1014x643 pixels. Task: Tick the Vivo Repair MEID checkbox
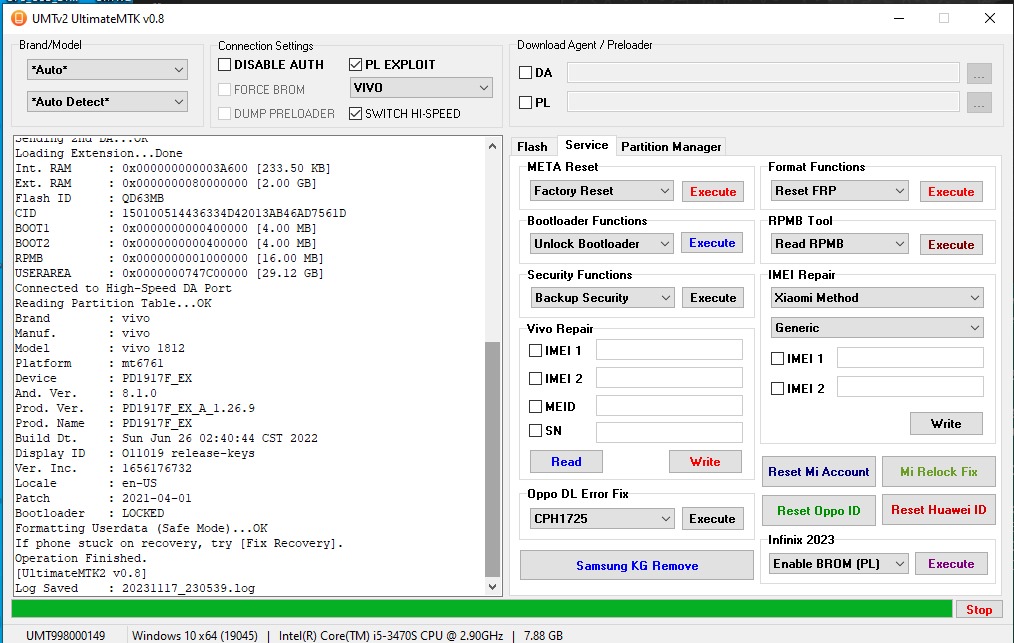coord(536,407)
